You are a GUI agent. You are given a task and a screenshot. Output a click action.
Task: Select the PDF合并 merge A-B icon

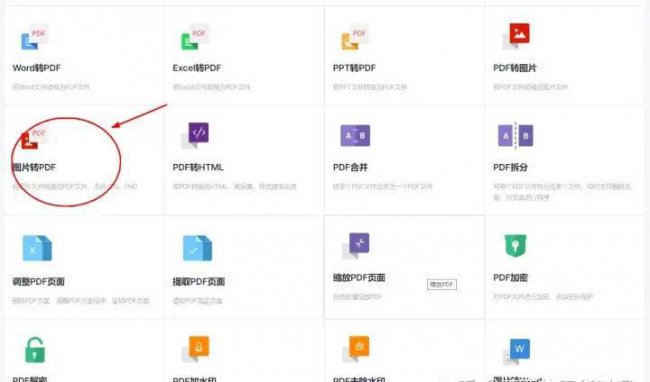(x=355, y=135)
